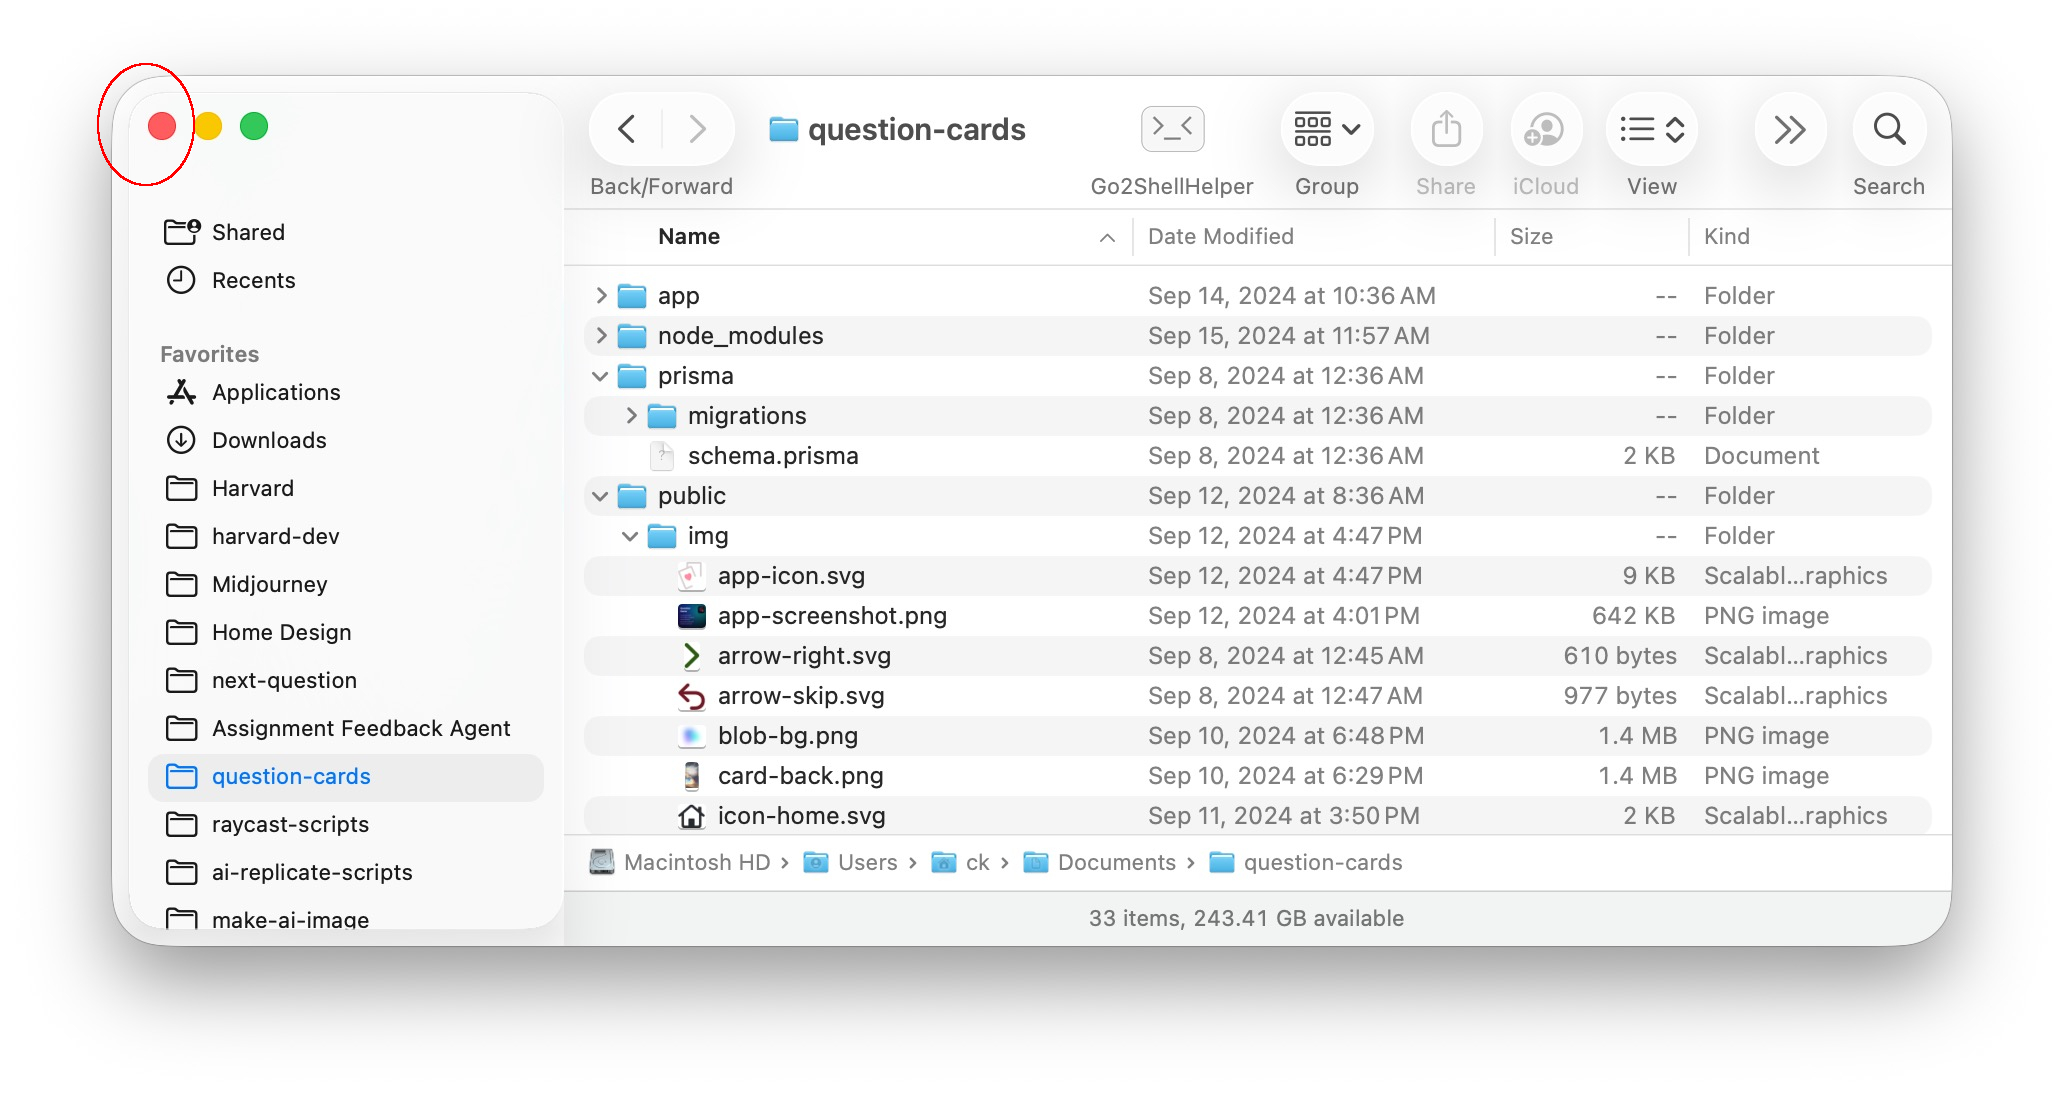Select the app folder icon
The image size is (2064, 1094).
tap(632, 296)
